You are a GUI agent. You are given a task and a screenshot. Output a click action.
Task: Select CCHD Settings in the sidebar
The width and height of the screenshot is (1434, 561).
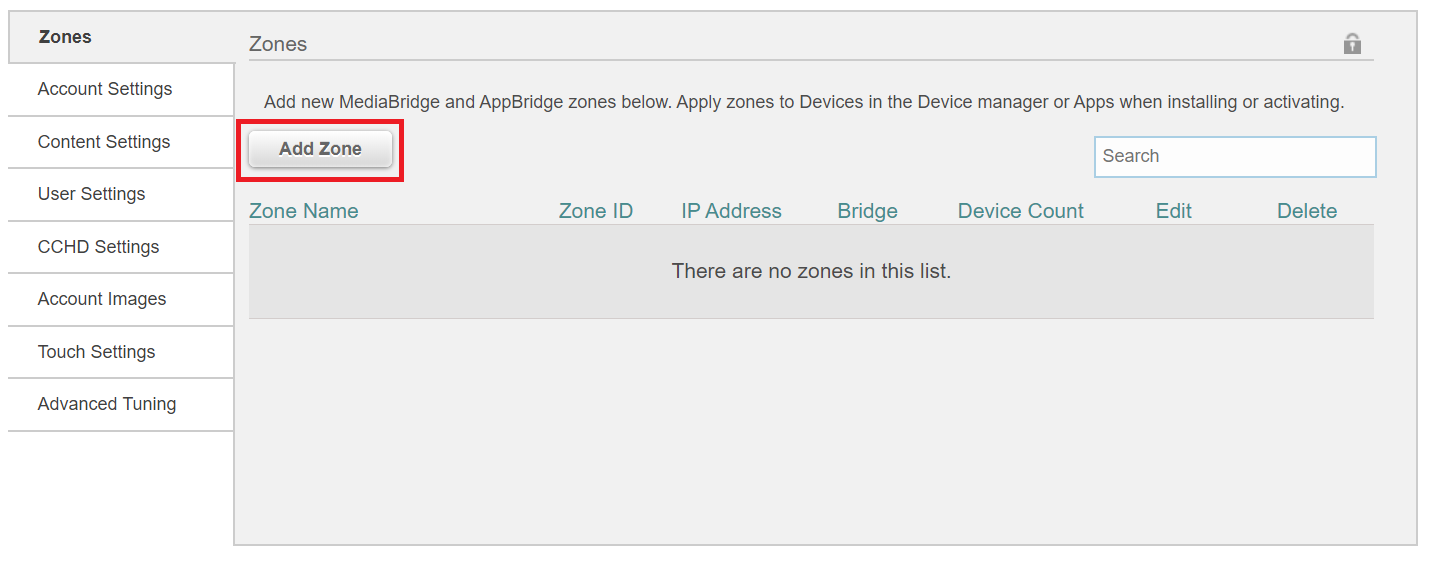(98, 247)
